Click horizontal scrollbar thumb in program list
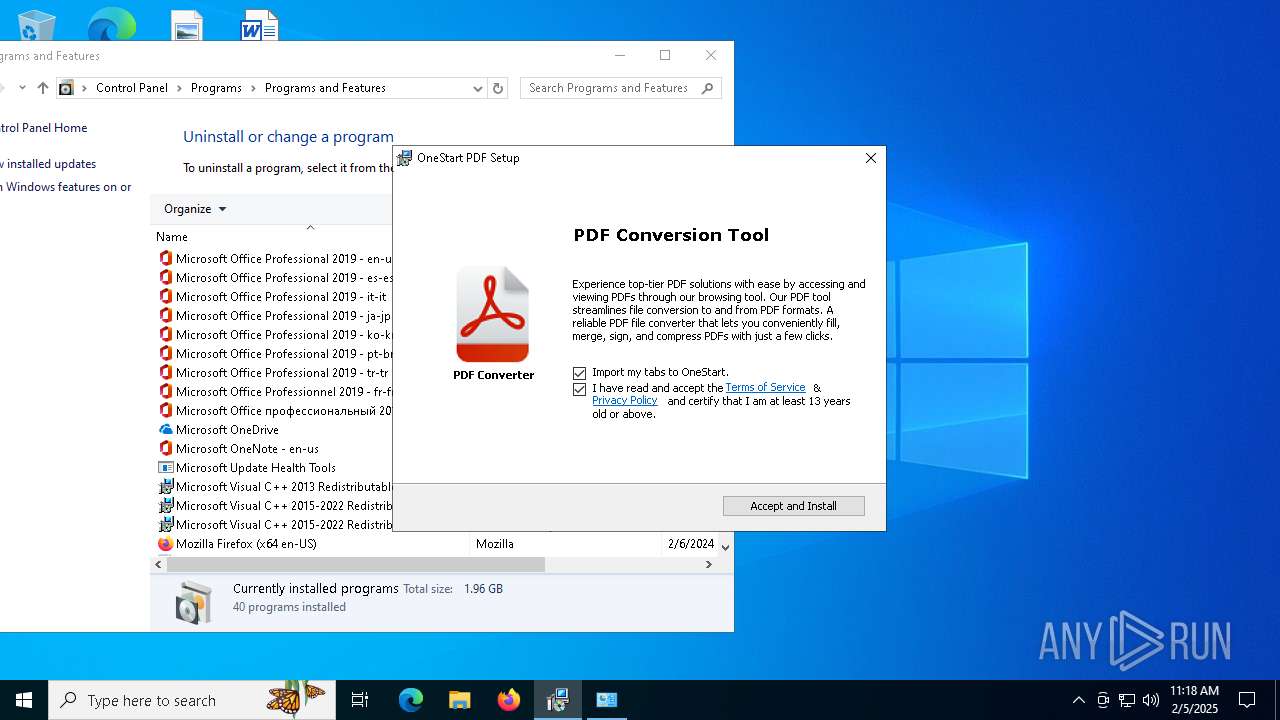Viewport: 1280px width, 720px height. point(356,564)
